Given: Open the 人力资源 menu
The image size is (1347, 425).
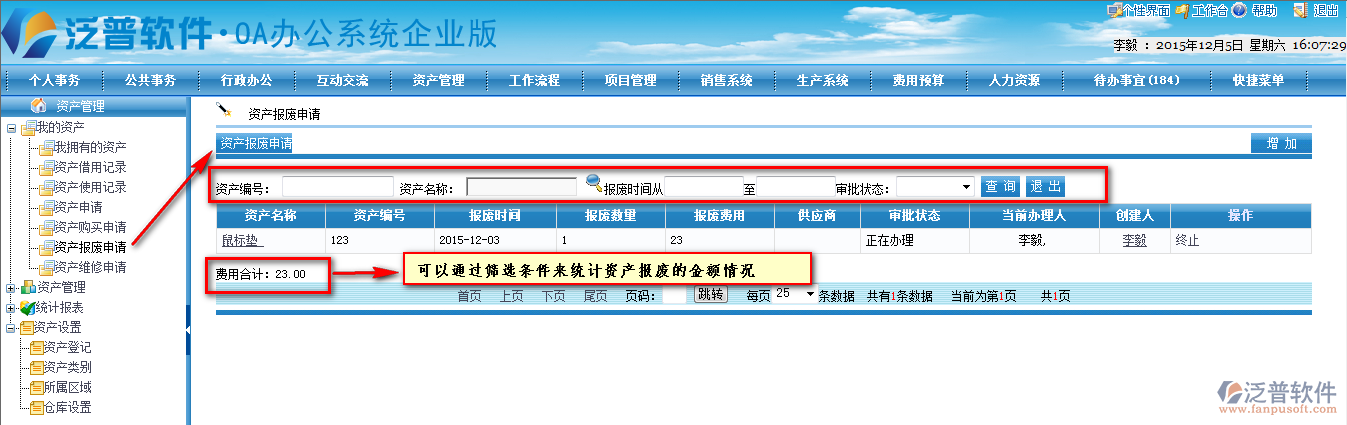Looking at the screenshot, I should 1014,81.
